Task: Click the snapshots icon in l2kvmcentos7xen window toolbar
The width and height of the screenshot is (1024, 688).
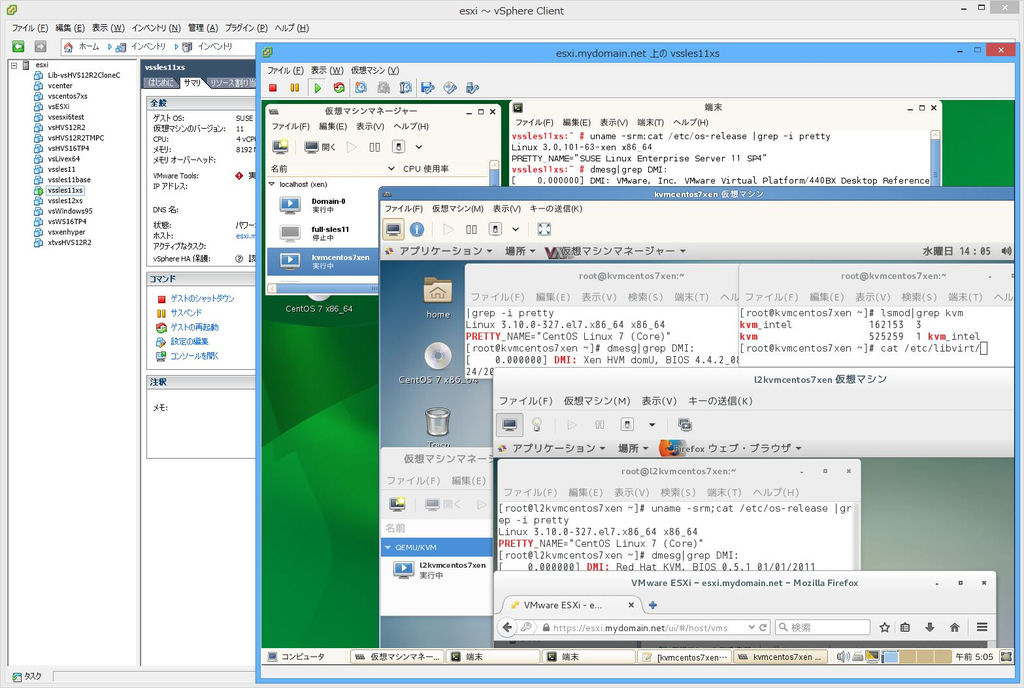Action: (685, 425)
